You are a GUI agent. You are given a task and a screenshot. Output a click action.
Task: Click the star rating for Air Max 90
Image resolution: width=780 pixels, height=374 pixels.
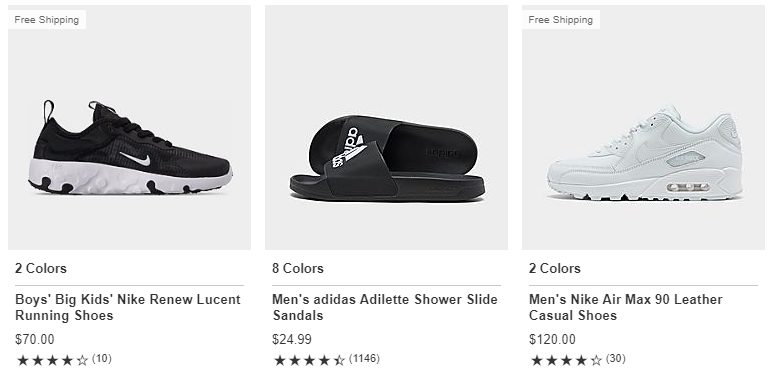[x=566, y=360]
